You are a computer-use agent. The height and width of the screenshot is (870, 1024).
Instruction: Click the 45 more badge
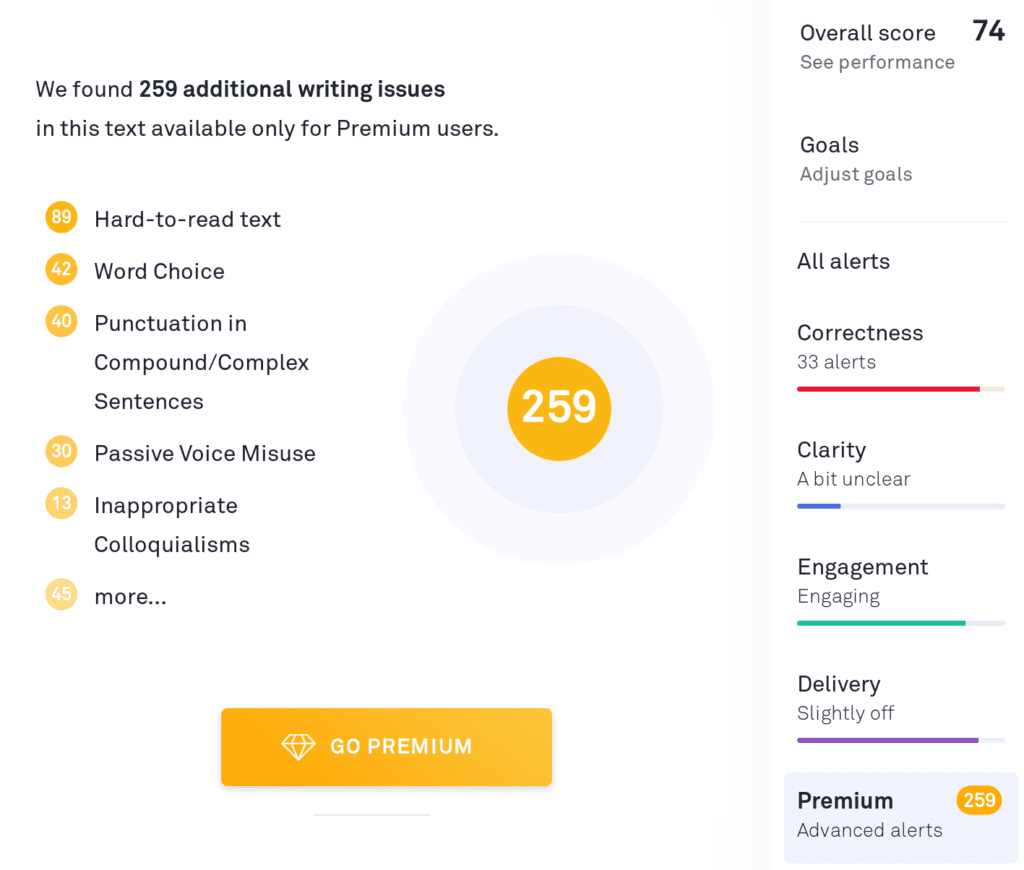click(61, 596)
